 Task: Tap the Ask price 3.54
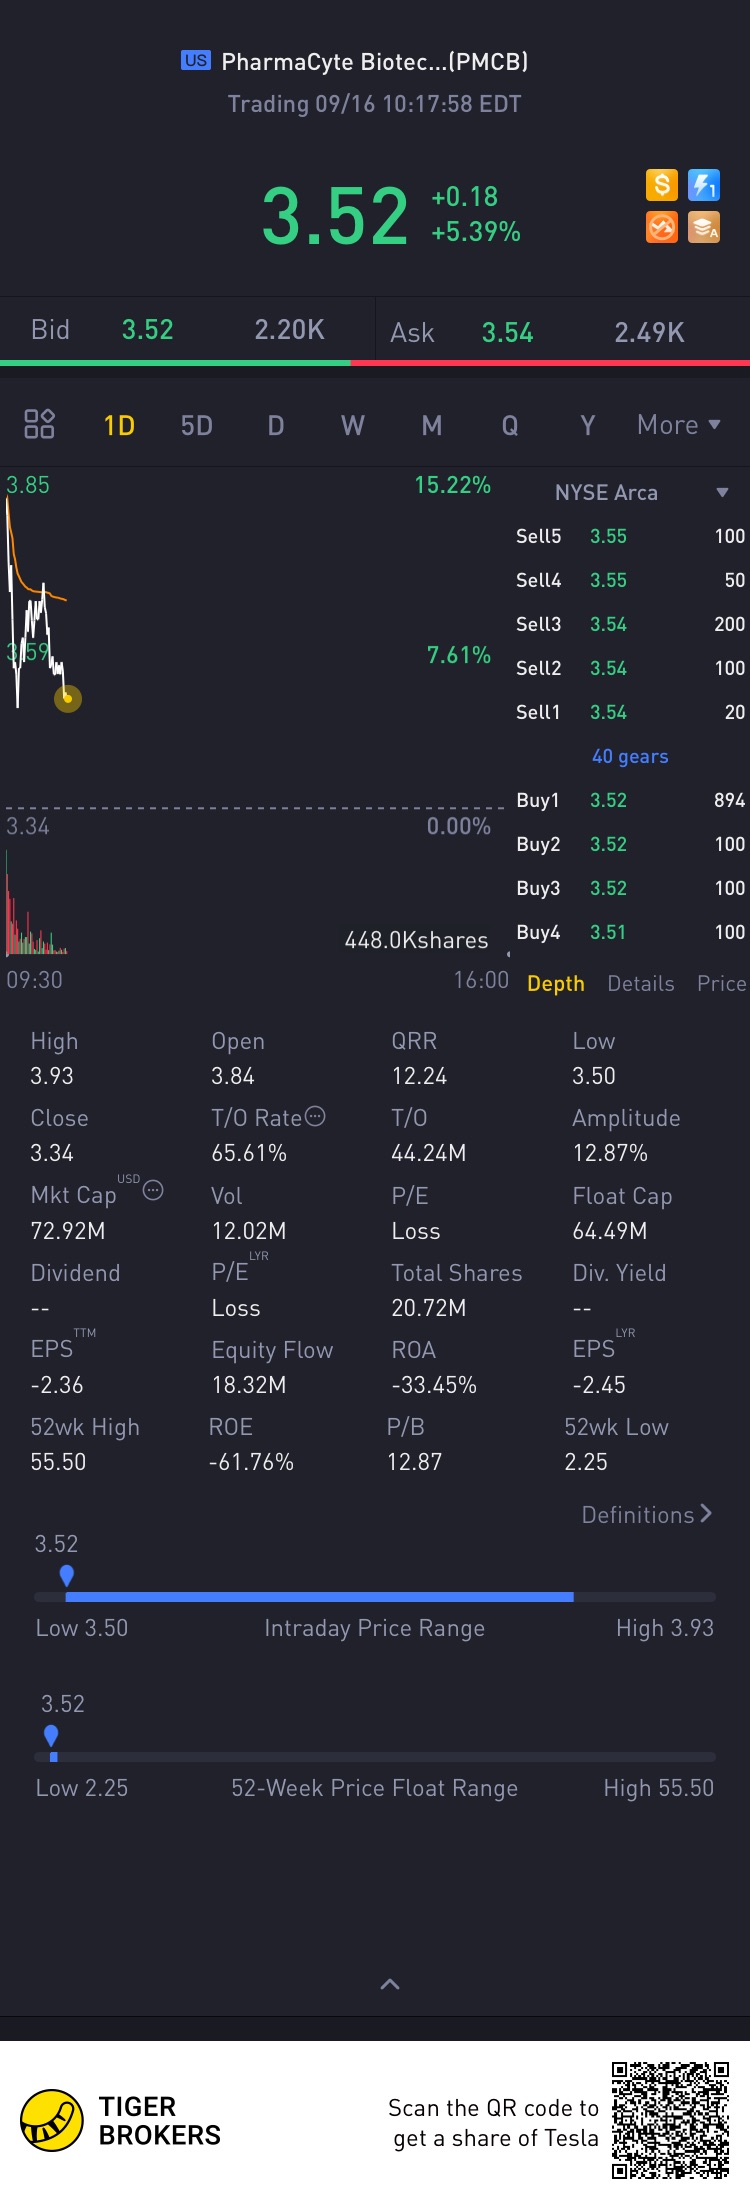(508, 333)
